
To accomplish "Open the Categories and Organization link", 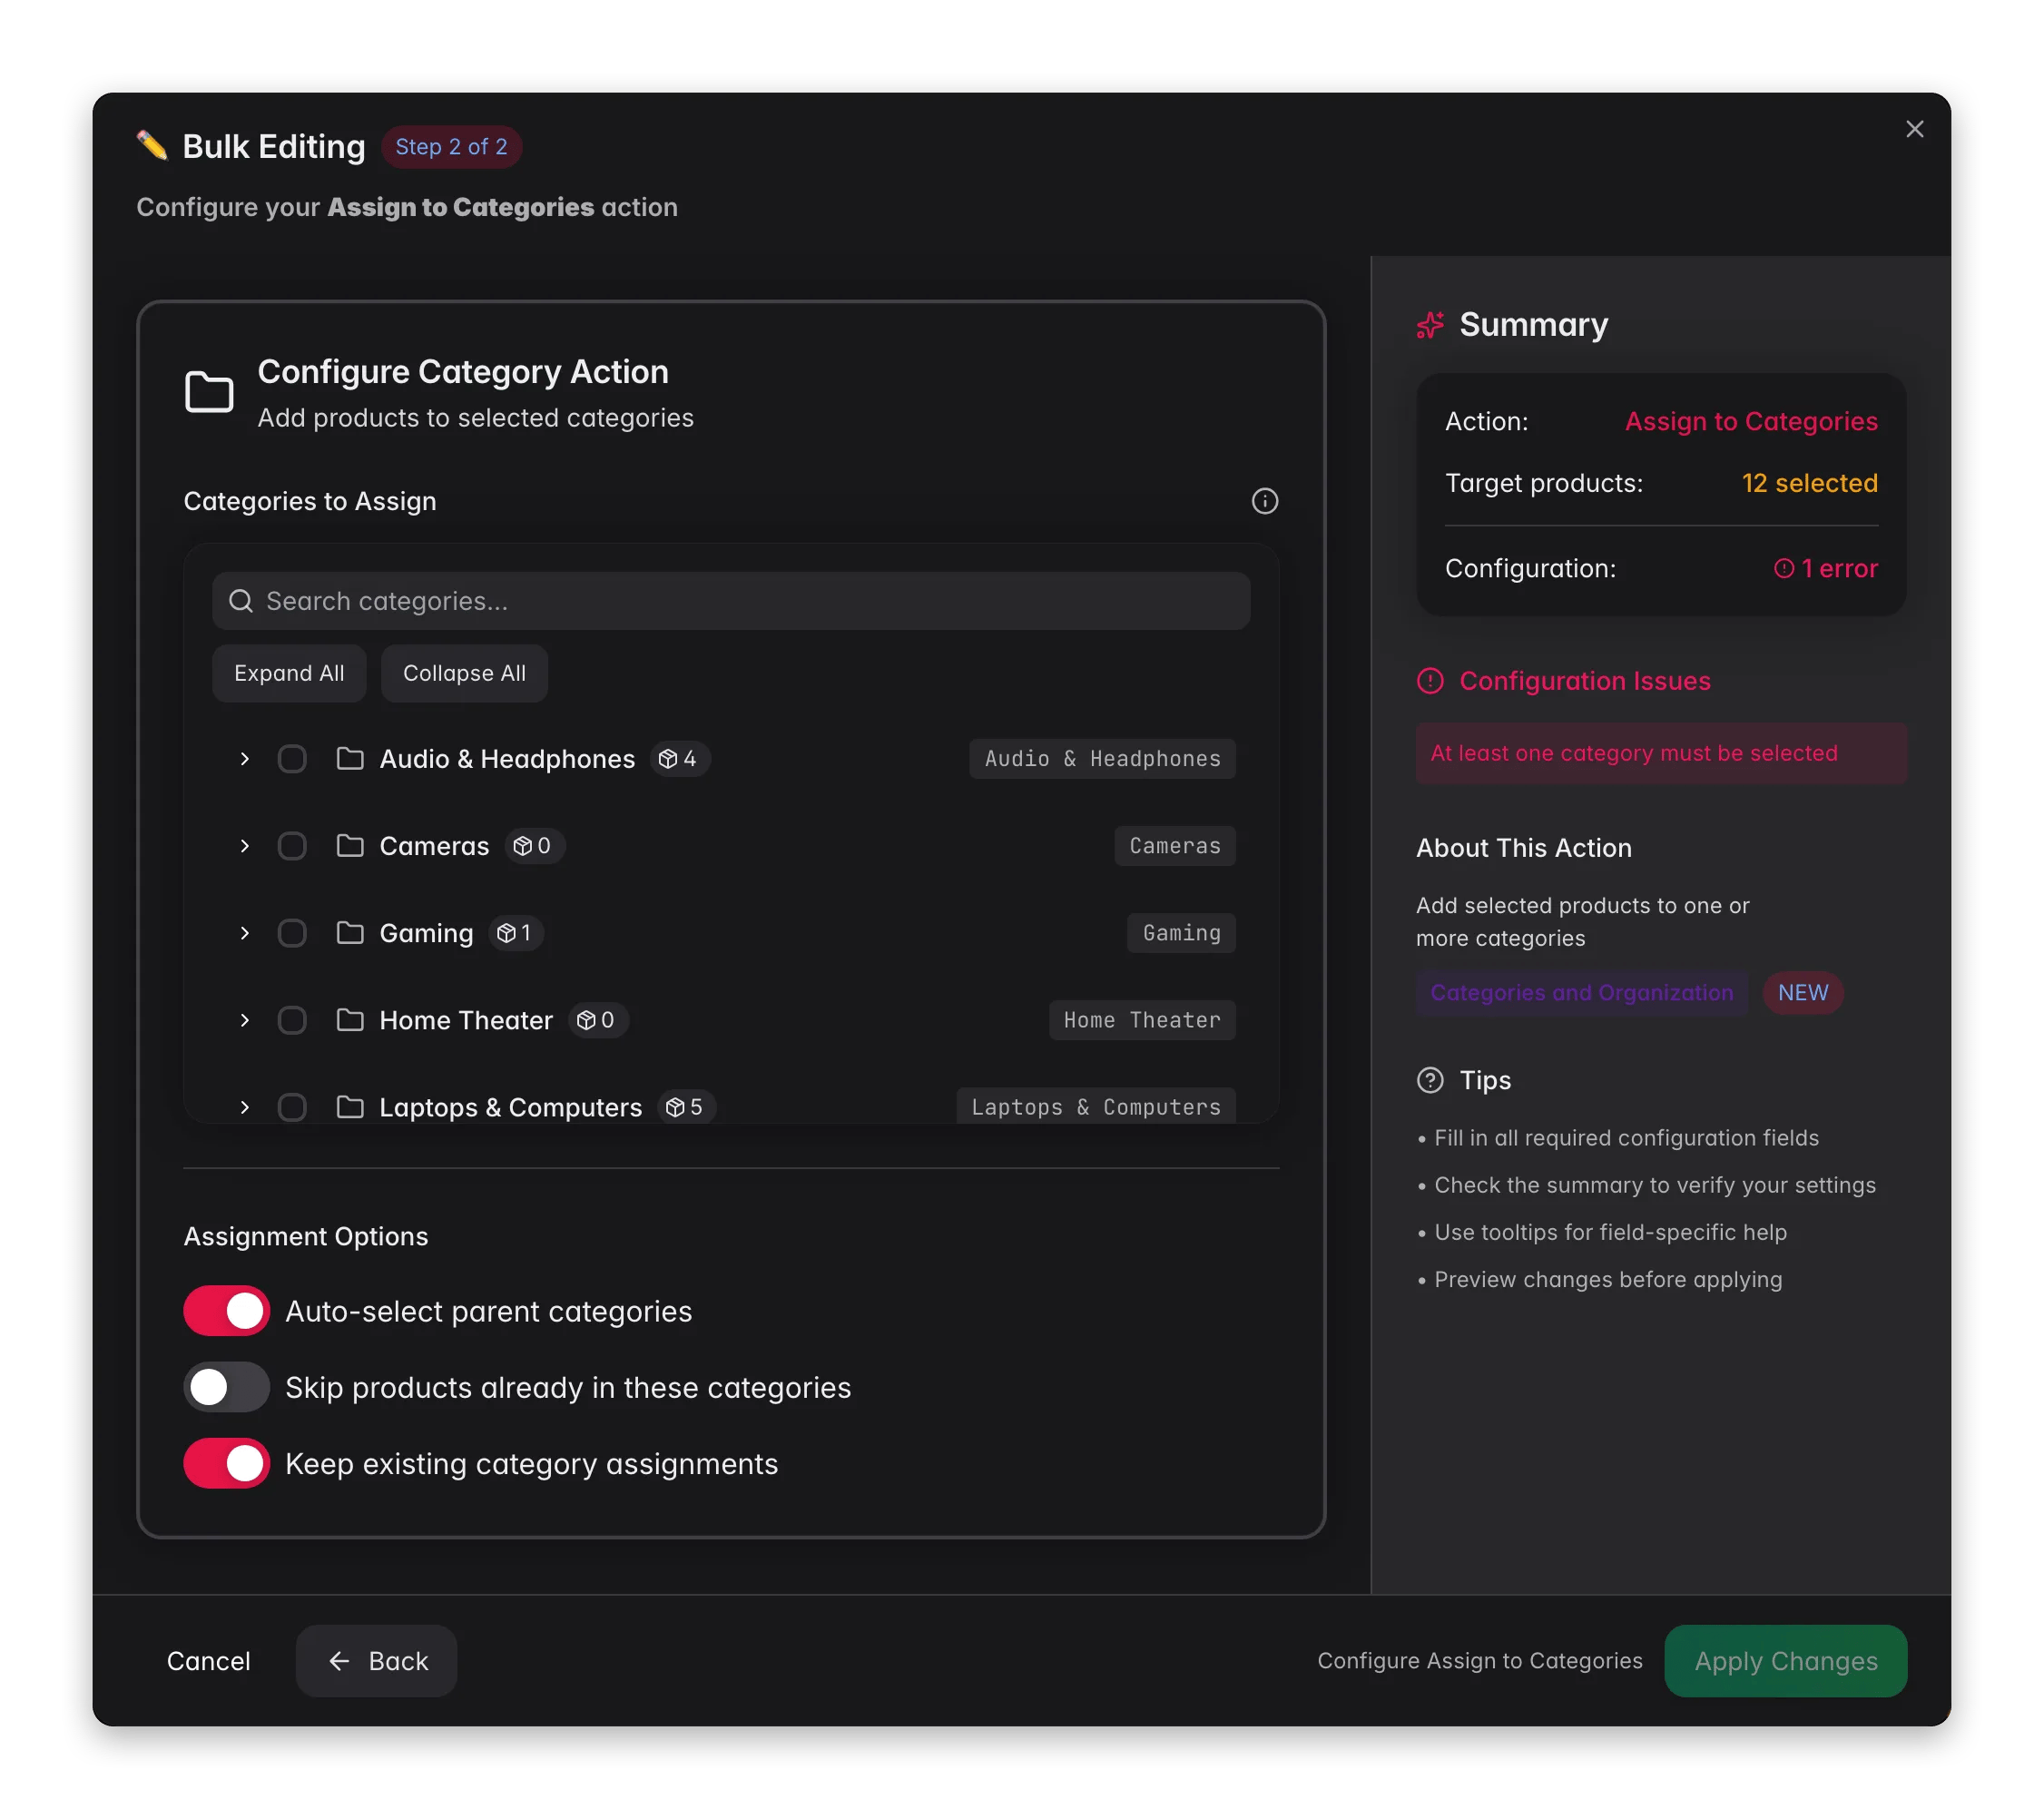I will click(x=1581, y=993).
